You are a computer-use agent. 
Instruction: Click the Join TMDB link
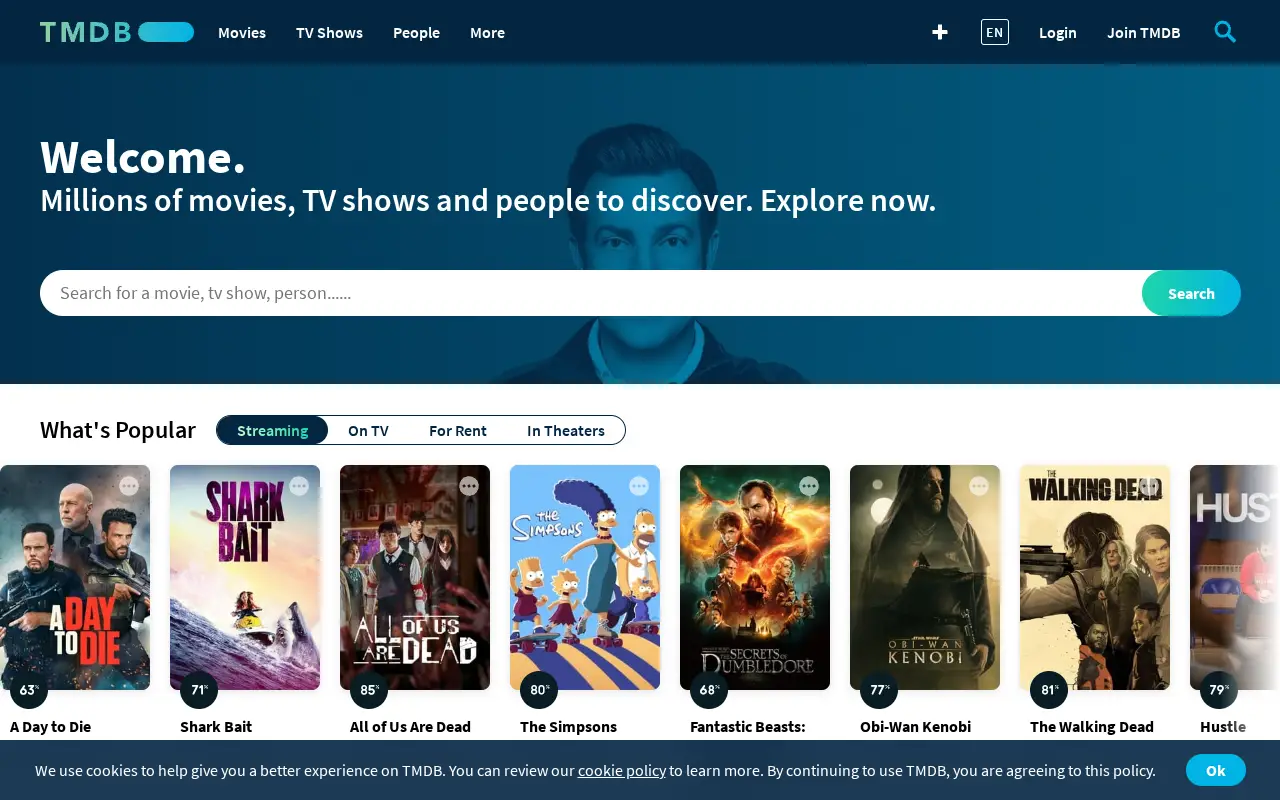point(1144,32)
